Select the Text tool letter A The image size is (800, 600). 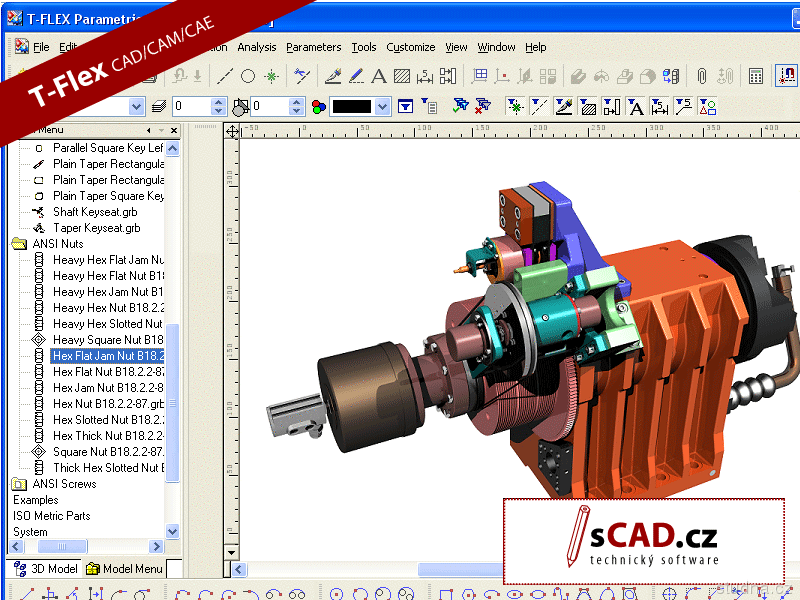tap(379, 77)
